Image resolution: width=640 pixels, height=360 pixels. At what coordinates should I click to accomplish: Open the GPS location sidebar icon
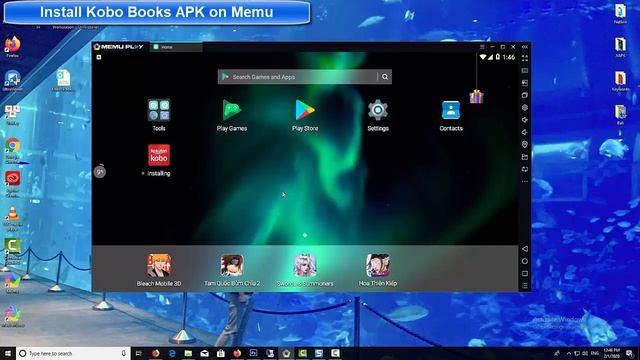pos(525,144)
